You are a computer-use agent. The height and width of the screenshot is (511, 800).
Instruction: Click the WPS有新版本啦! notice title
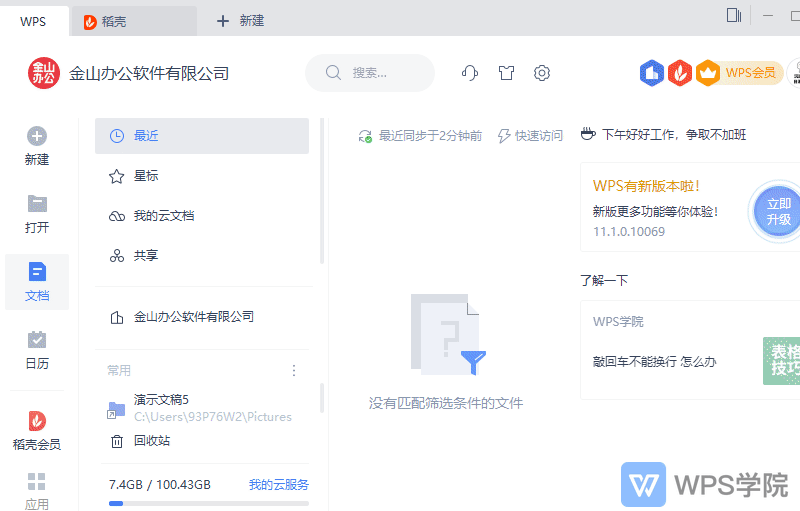click(x=646, y=186)
